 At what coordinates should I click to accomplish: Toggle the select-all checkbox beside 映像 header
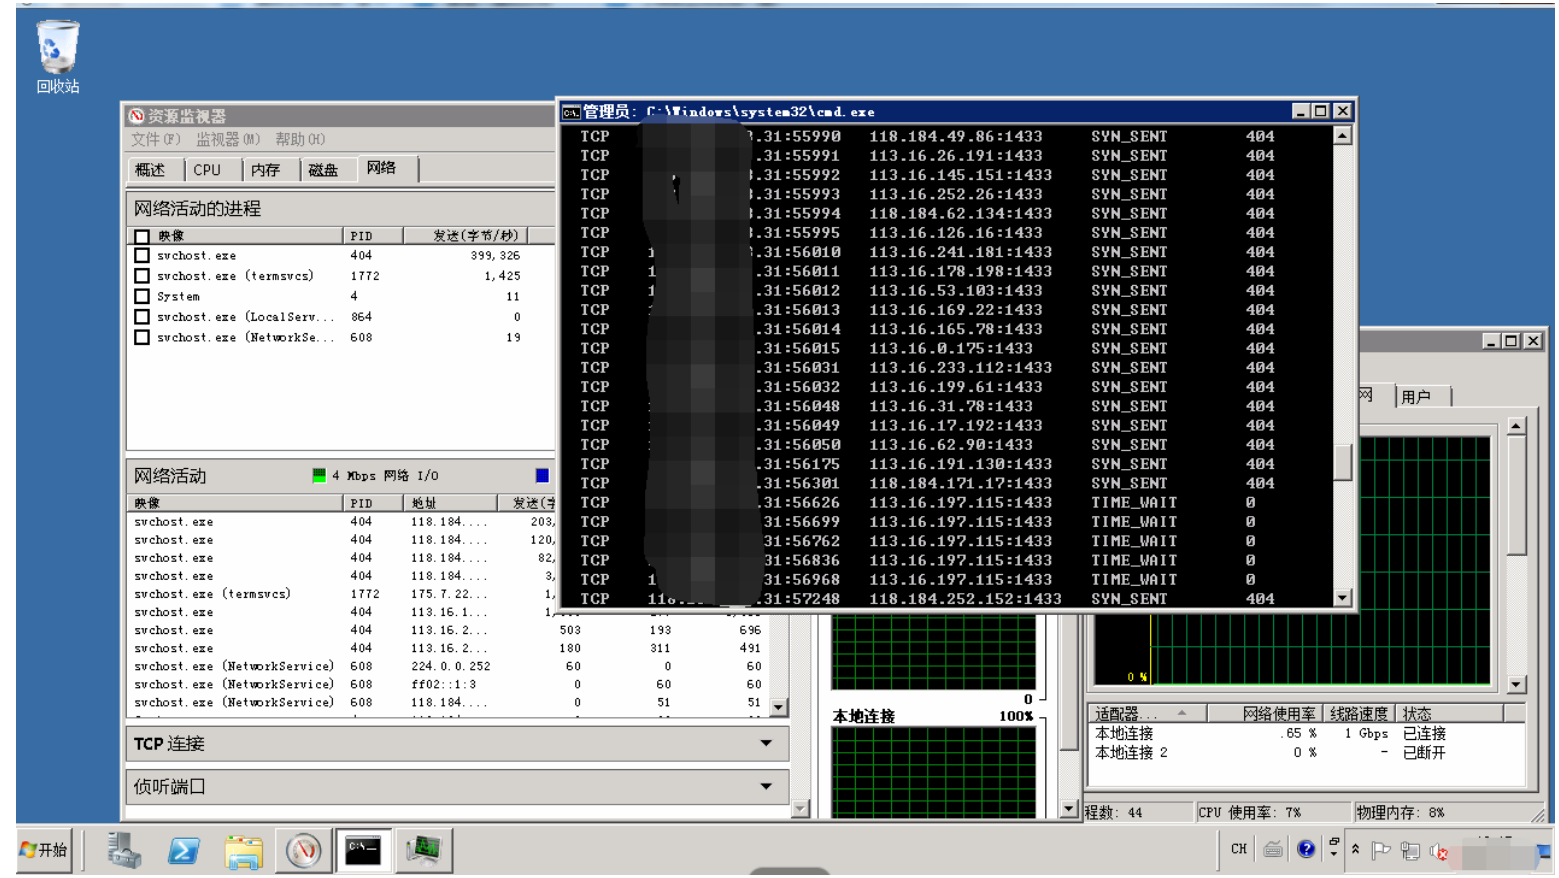(142, 237)
